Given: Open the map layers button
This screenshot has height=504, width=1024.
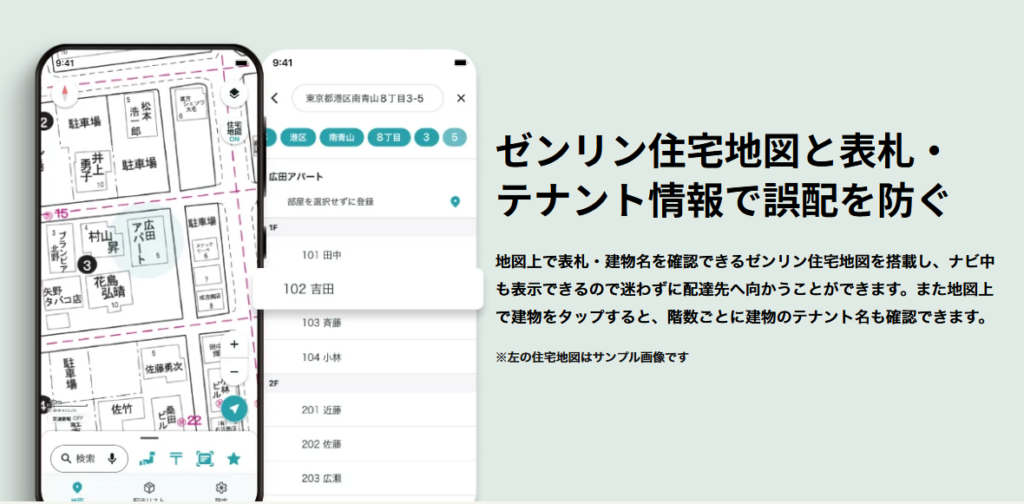Looking at the screenshot, I should 234,93.
